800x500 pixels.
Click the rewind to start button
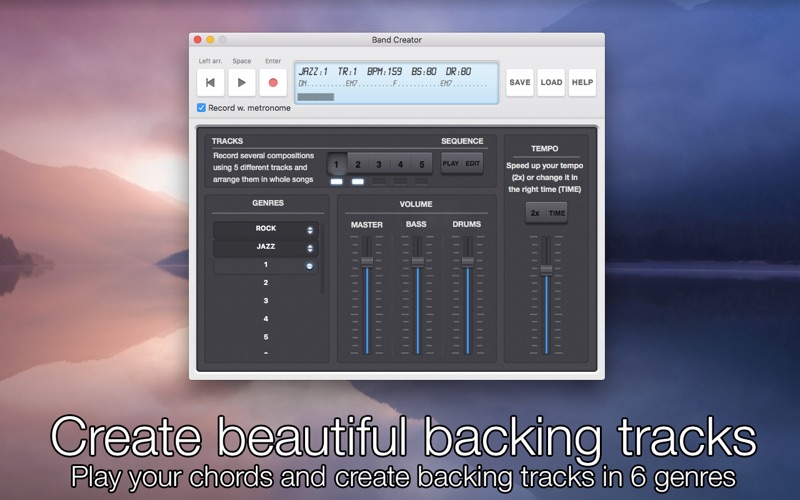click(x=210, y=83)
